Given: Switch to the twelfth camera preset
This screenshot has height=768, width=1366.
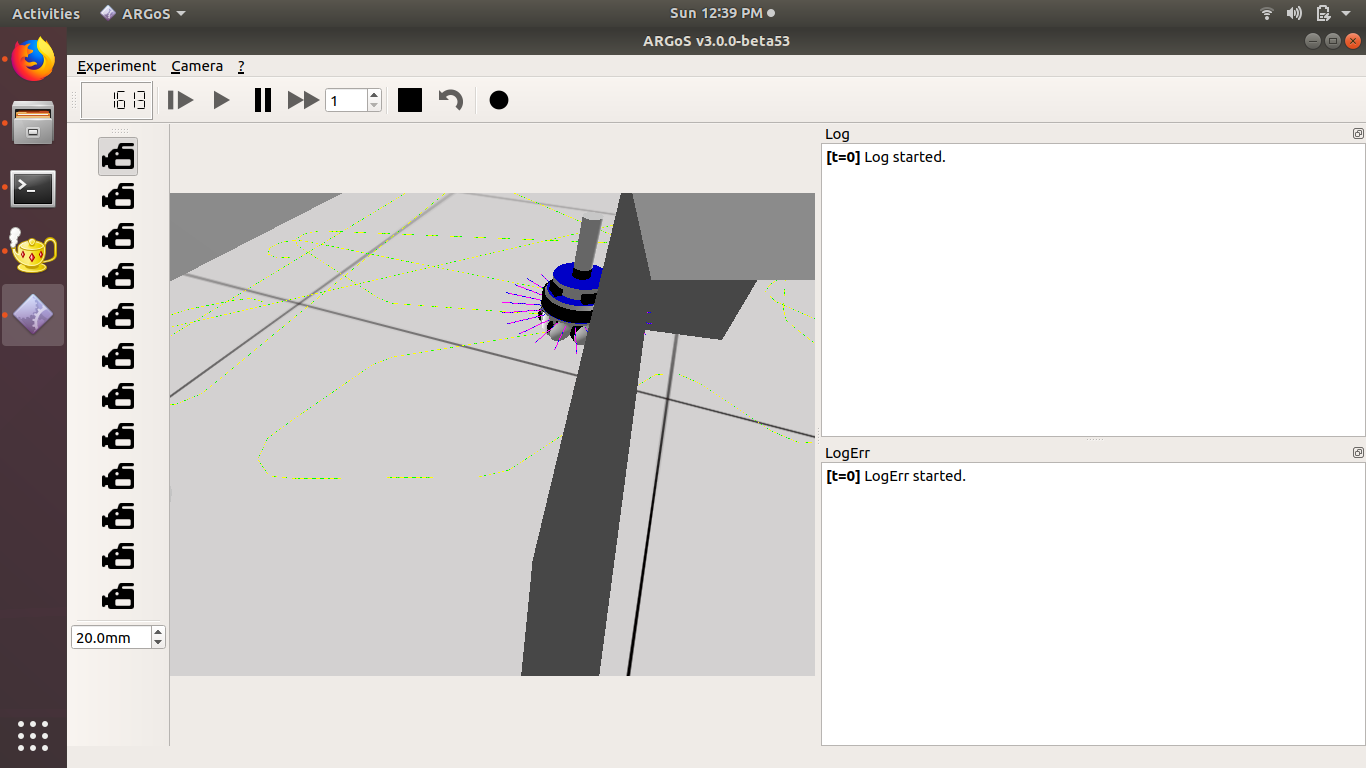Looking at the screenshot, I should point(118,597).
